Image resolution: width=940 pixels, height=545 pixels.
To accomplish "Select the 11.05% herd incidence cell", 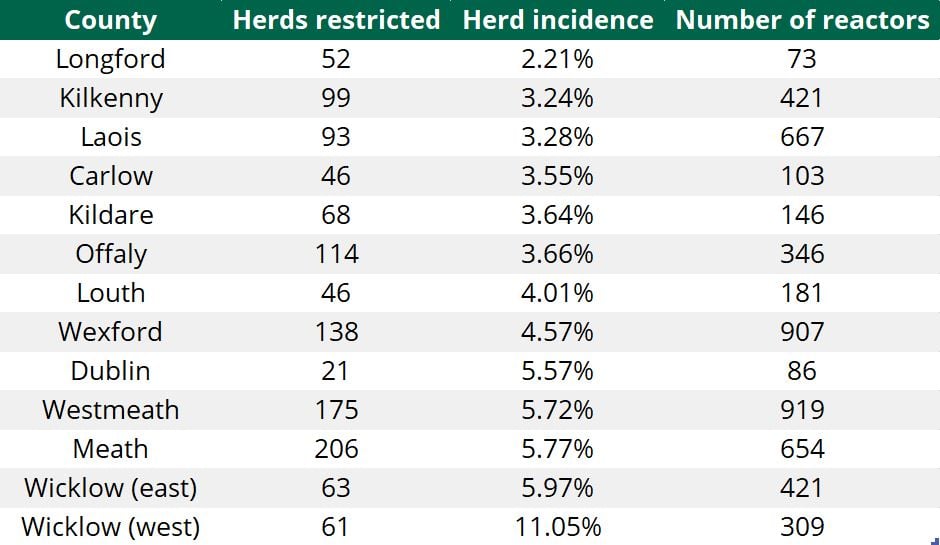I will (x=558, y=527).
